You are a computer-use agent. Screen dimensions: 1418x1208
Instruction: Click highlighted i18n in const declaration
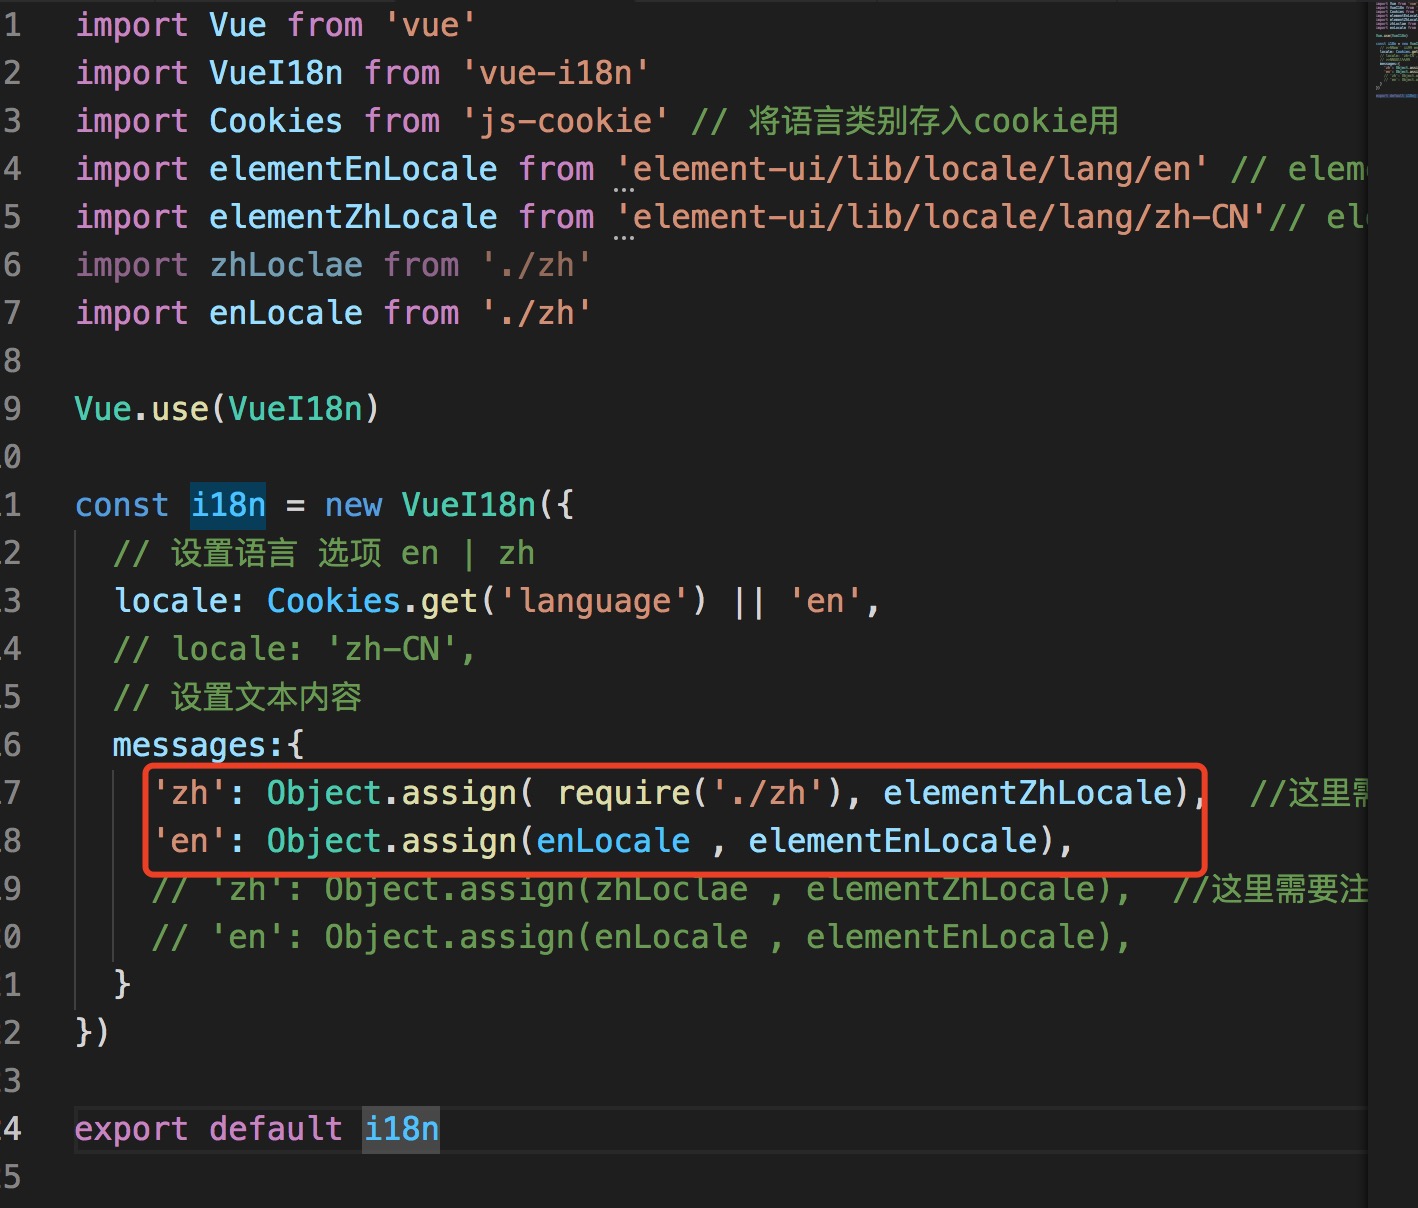point(229,505)
